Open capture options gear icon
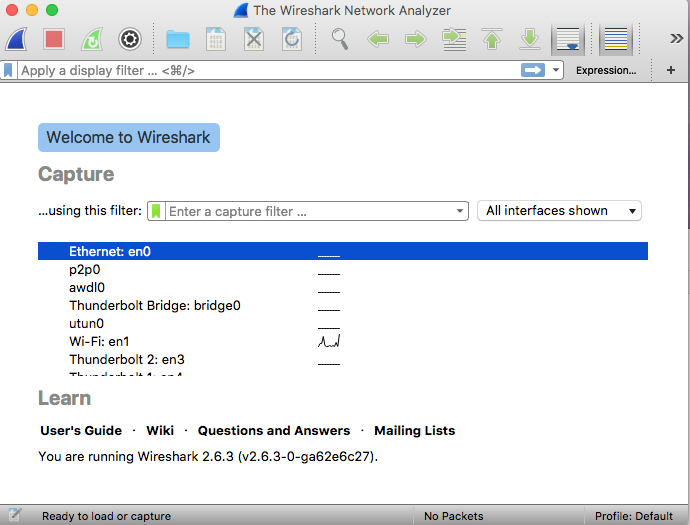Image resolution: width=690 pixels, height=525 pixels. [x=130, y=39]
